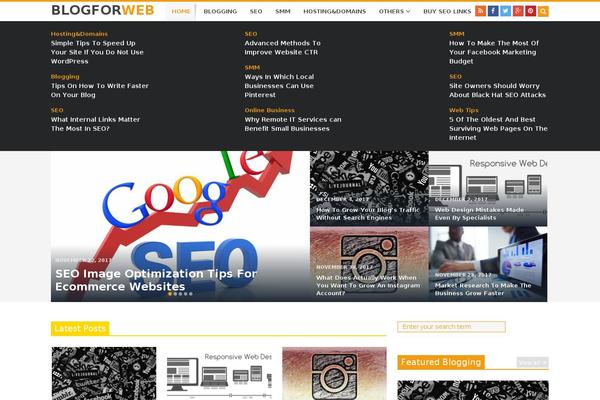Image resolution: width=600 pixels, height=400 pixels.
Task: Open the BLOGGING menu item
Action: (x=220, y=11)
